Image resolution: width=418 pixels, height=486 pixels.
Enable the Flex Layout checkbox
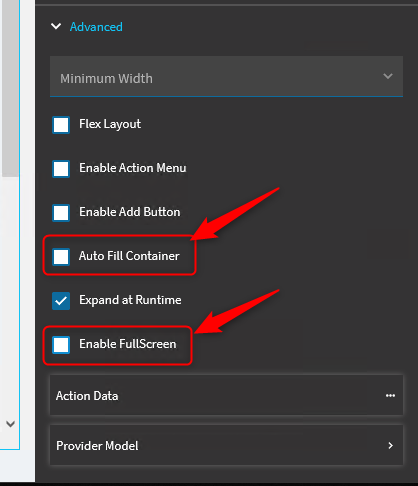[61, 125]
